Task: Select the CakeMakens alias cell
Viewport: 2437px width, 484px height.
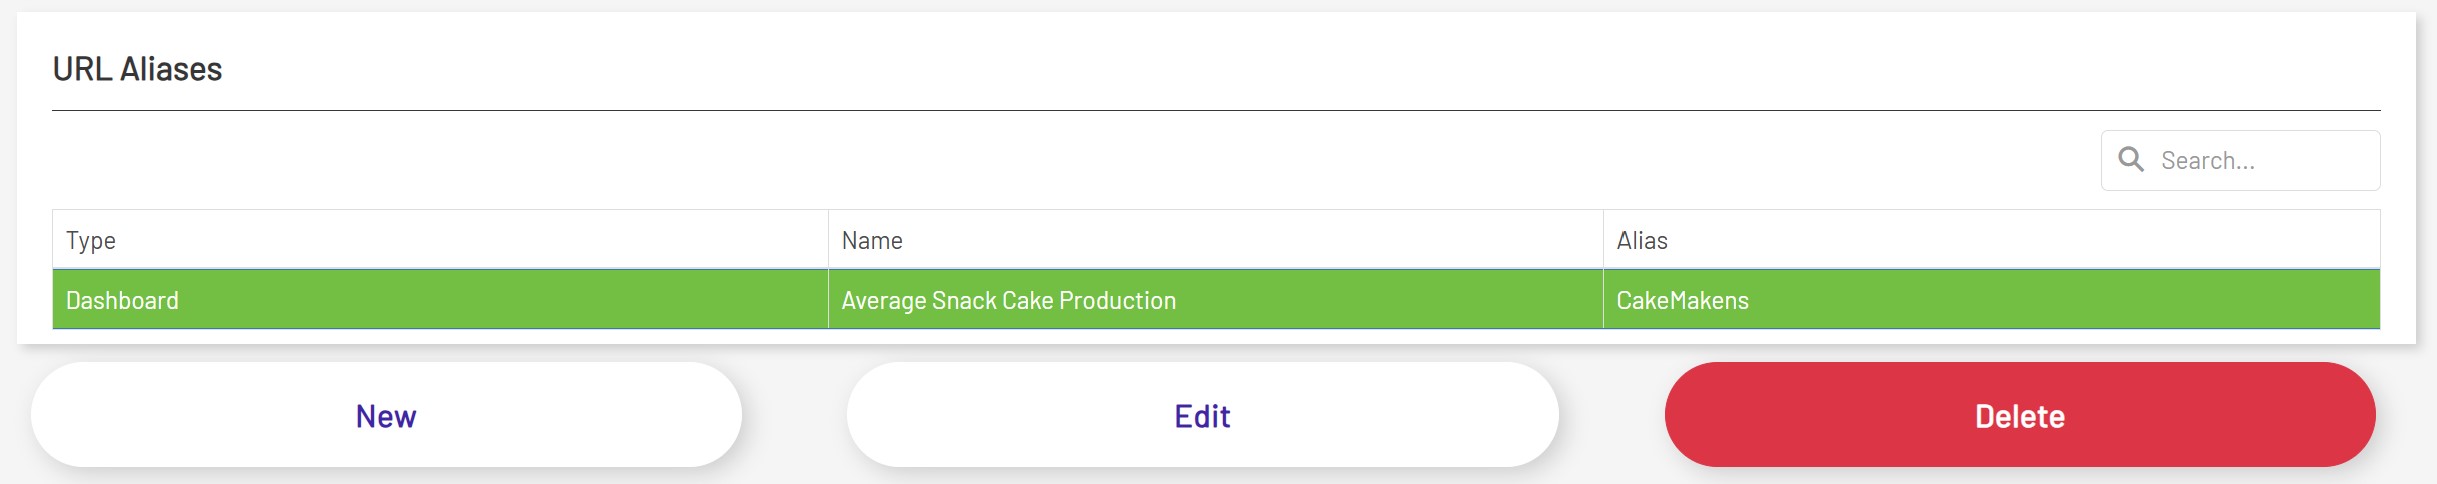Action: coord(1682,301)
